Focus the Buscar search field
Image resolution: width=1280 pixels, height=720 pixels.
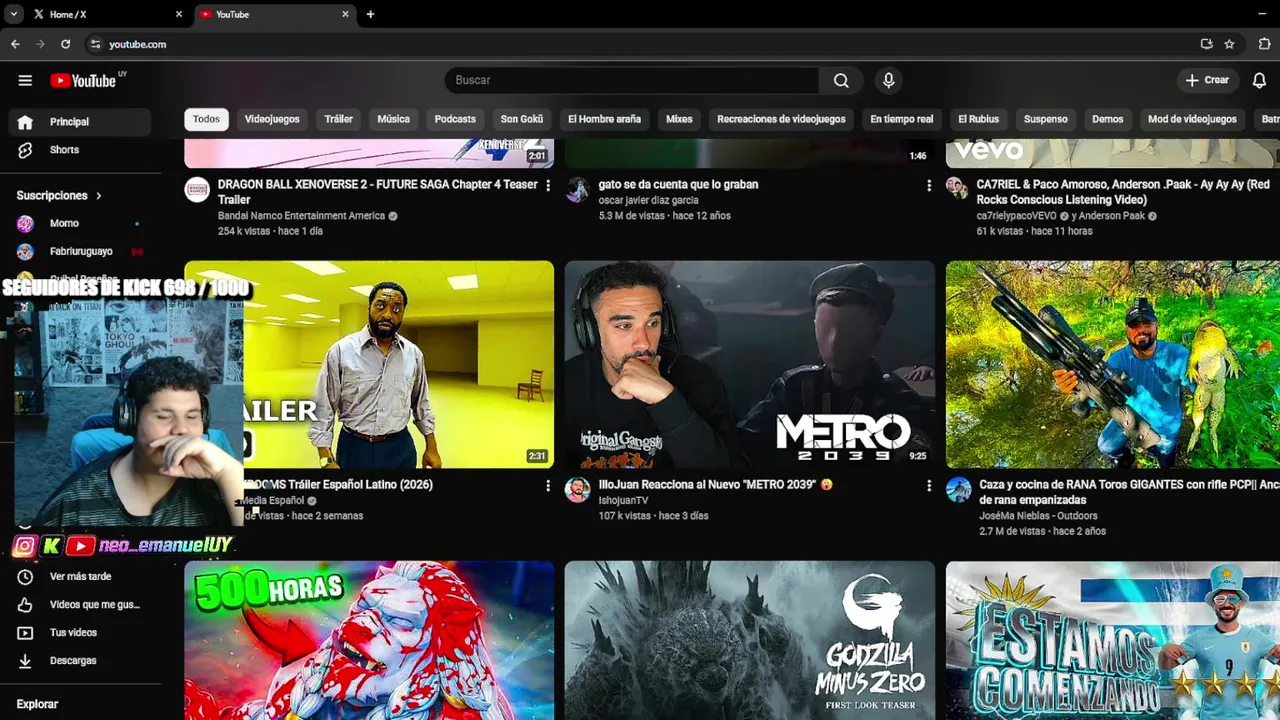point(632,80)
